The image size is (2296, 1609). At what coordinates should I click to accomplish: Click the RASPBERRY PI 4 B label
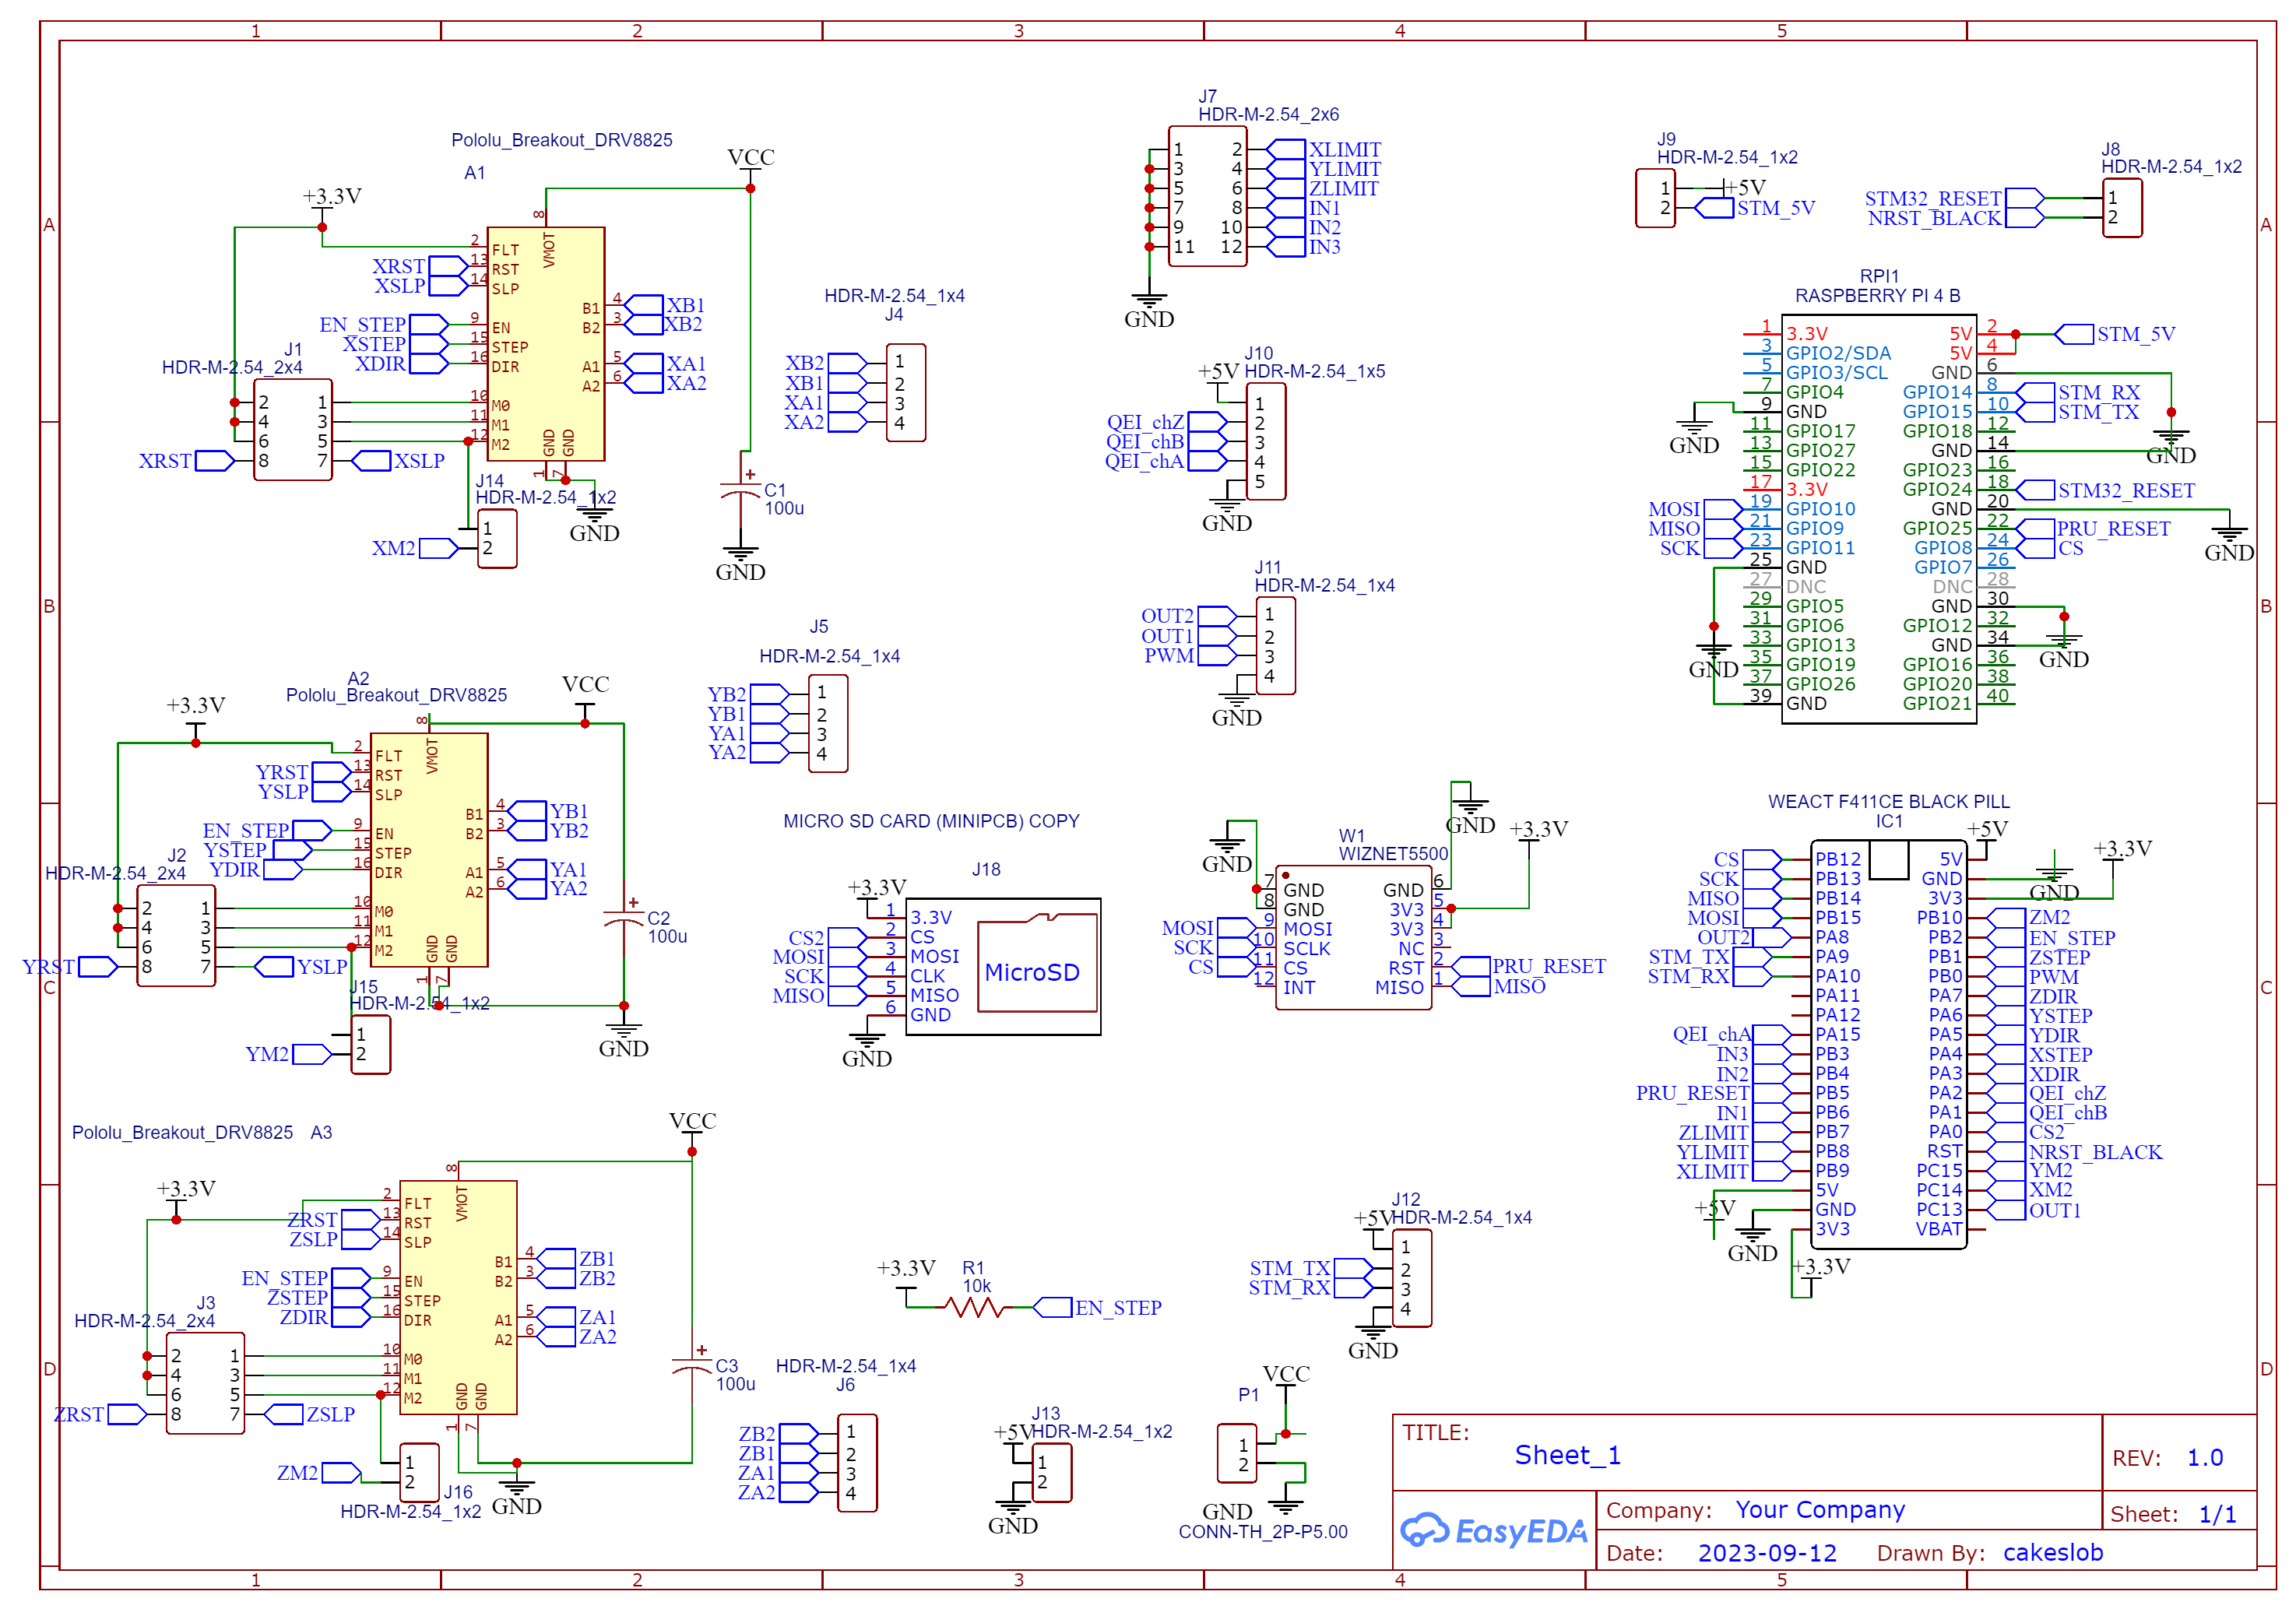(x=1877, y=295)
